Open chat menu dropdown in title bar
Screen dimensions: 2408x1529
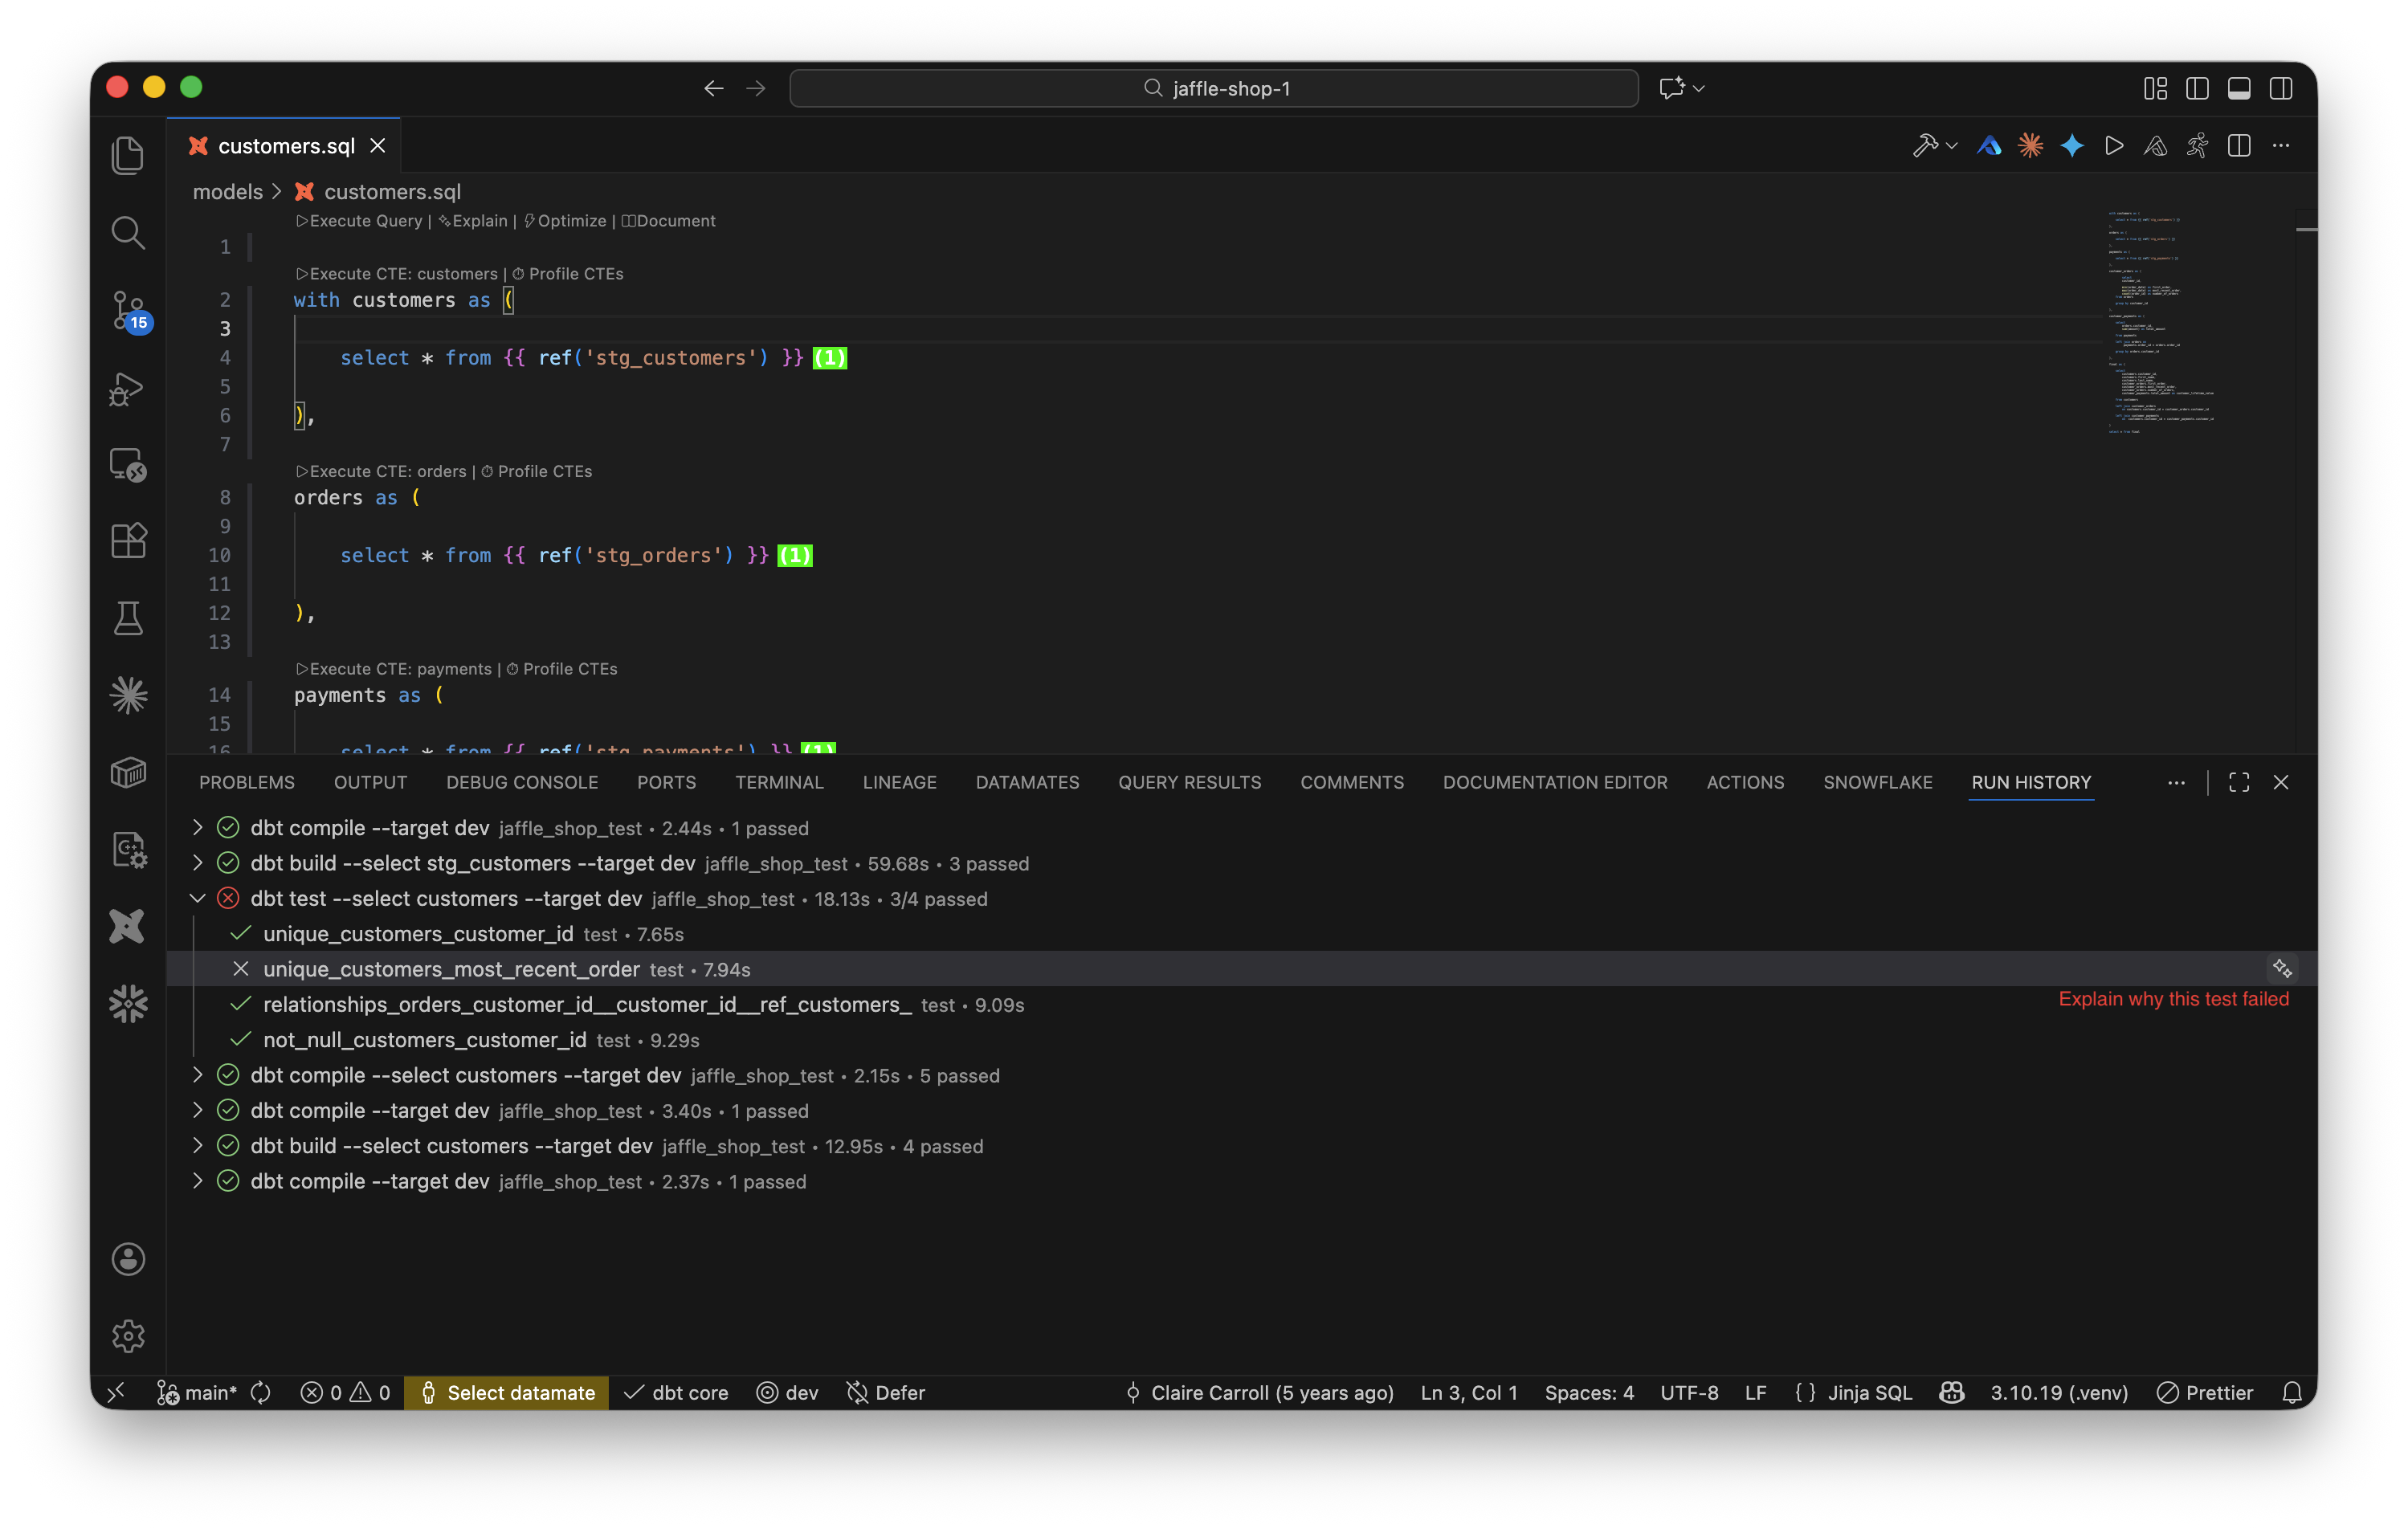coord(1698,88)
